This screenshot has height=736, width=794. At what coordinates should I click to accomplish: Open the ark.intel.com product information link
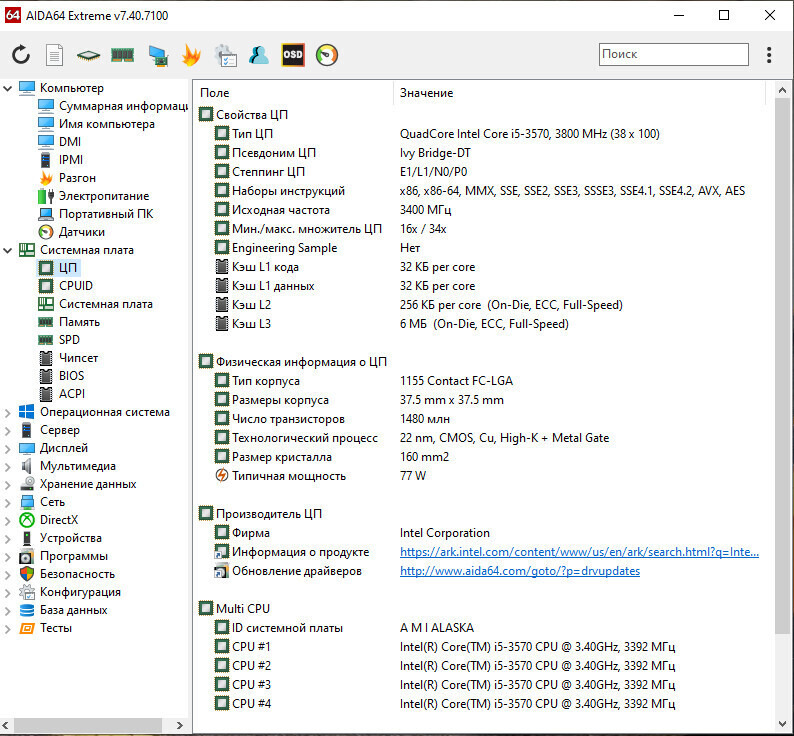pyautogui.click(x=579, y=552)
